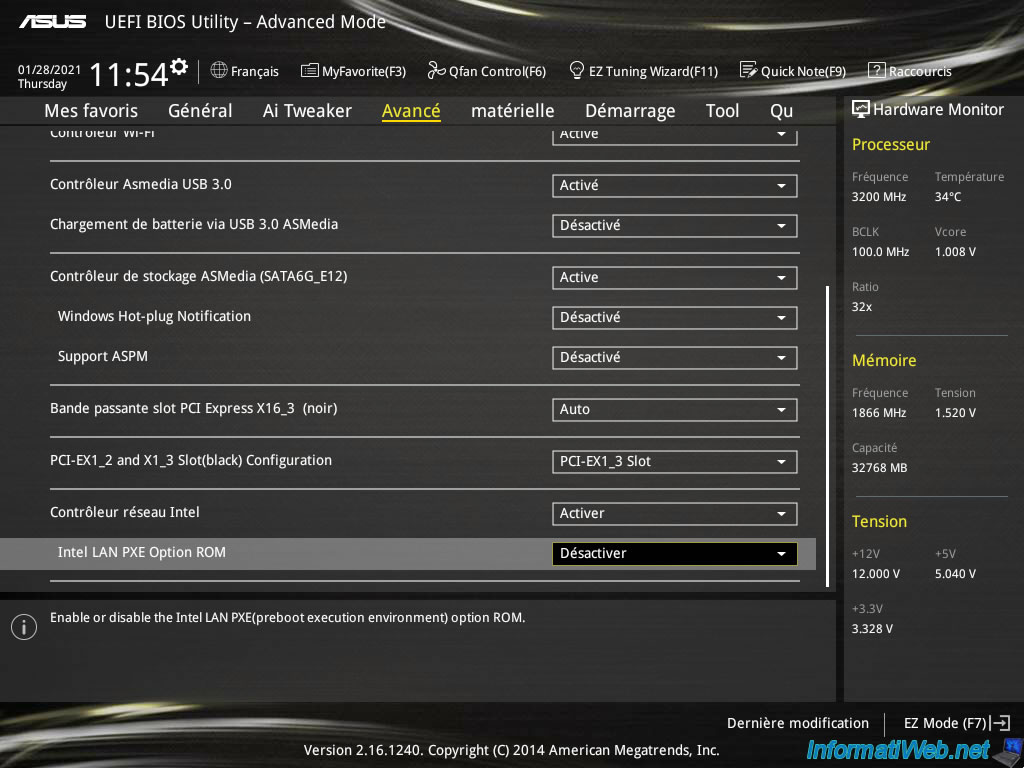This screenshot has width=1024, height=768.
Task: Open Quick Note(F9) notepad icon
Action: (748, 71)
